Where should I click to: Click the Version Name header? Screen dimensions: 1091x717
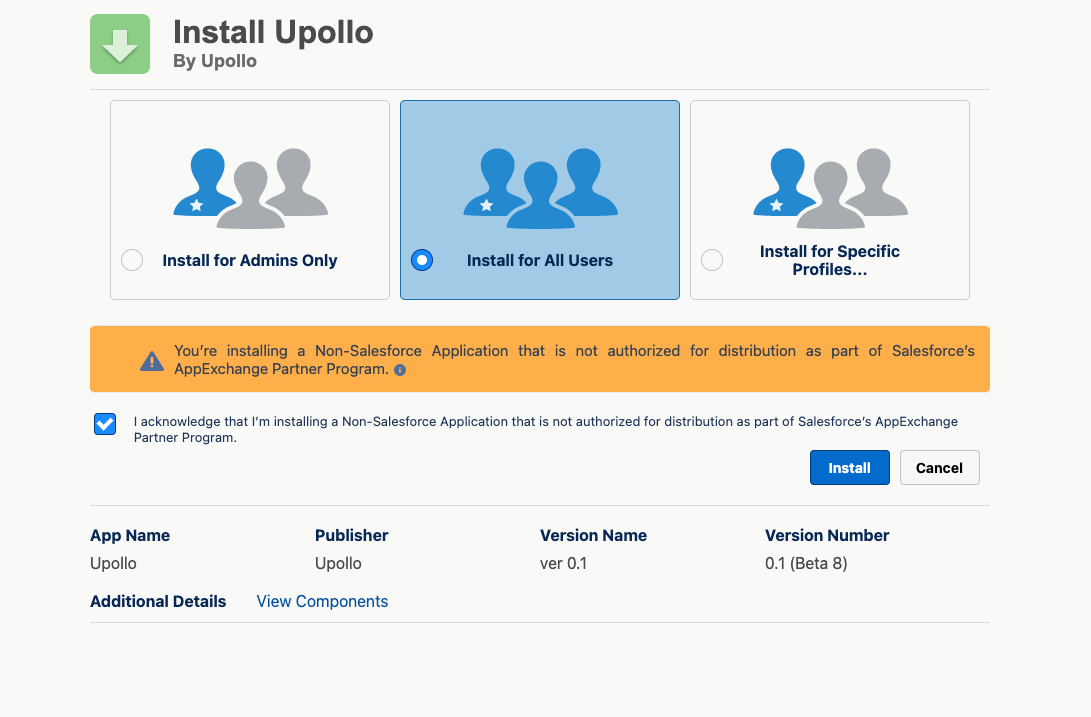click(594, 535)
